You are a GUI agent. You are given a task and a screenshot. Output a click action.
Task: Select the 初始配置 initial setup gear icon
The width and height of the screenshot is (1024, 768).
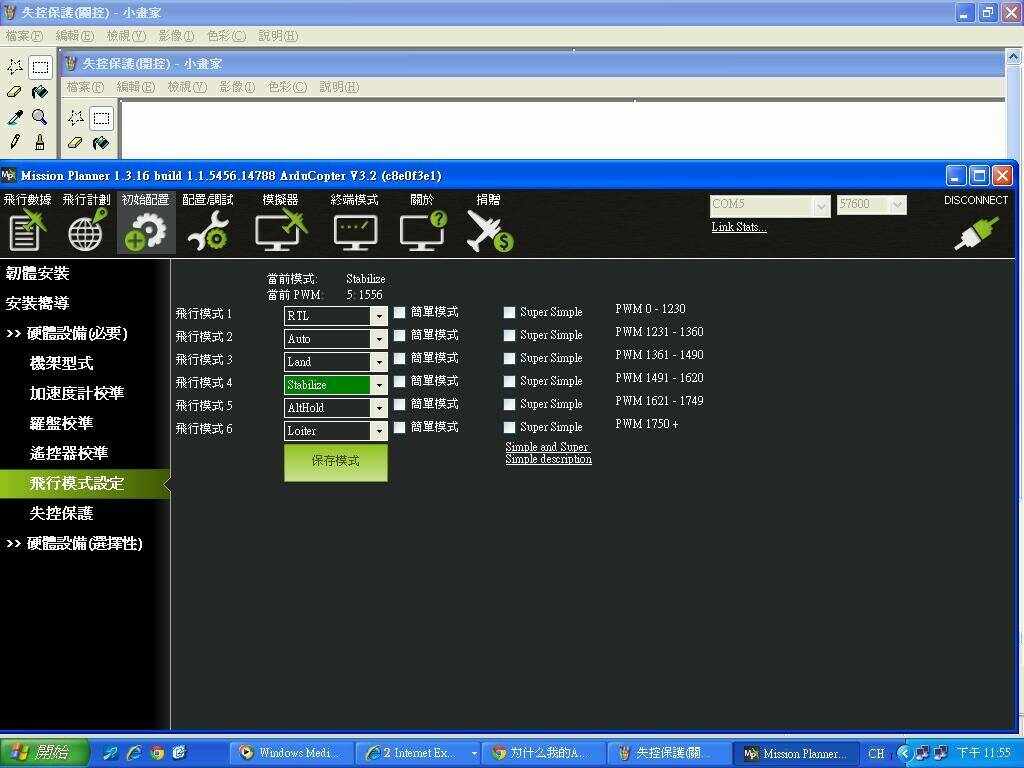(x=146, y=229)
